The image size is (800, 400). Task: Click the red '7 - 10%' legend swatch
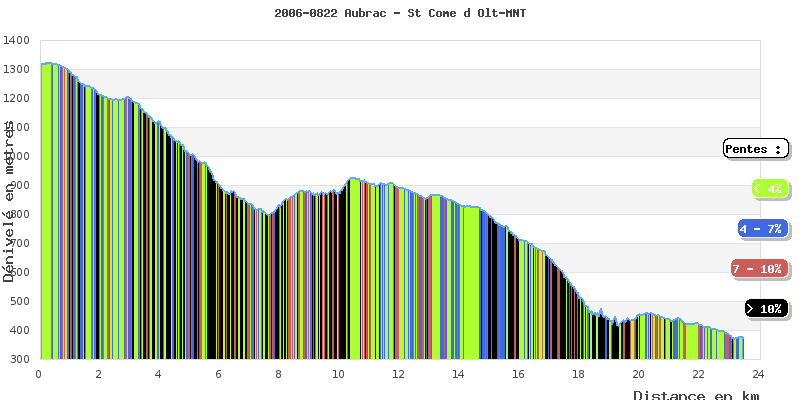tap(755, 269)
